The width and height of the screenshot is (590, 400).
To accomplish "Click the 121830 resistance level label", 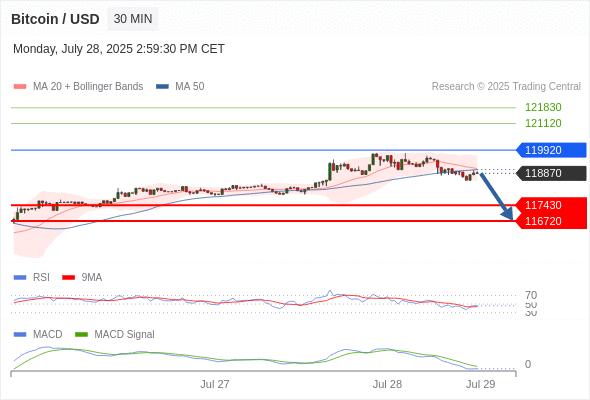I will (543, 107).
